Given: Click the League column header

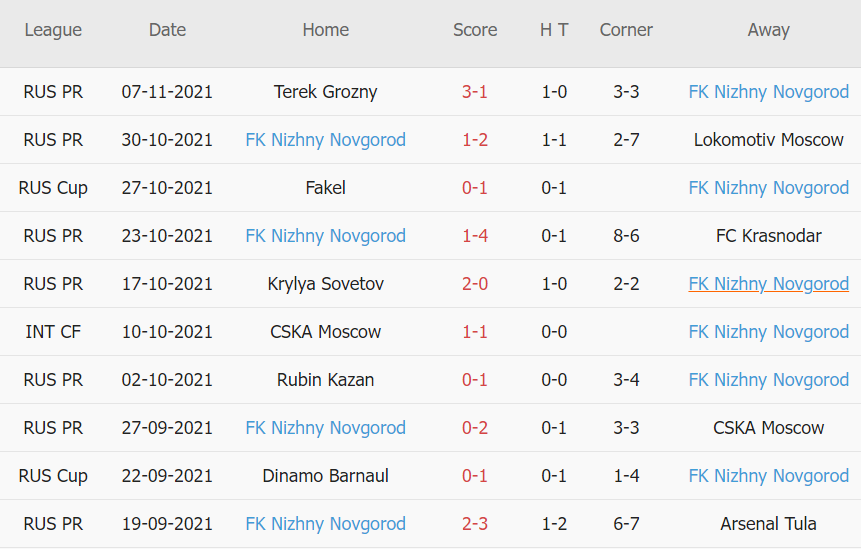Looking at the screenshot, I should tap(53, 30).
